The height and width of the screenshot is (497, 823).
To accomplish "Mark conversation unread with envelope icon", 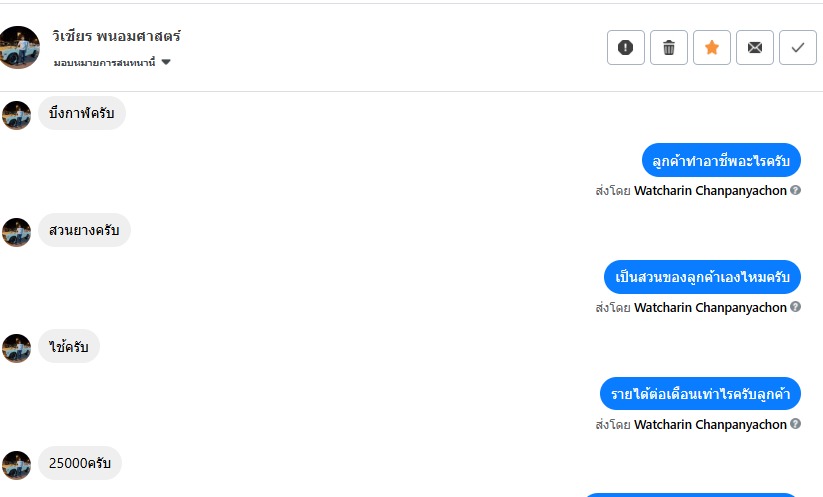I will (755, 48).
